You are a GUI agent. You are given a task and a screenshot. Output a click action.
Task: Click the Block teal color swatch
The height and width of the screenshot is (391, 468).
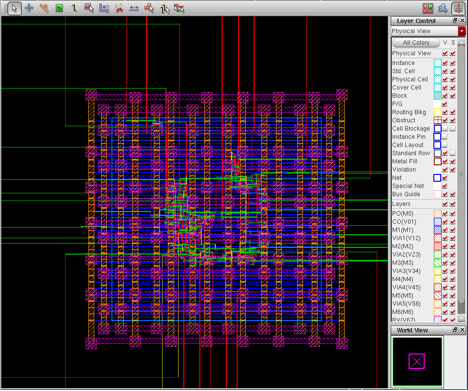tap(437, 96)
